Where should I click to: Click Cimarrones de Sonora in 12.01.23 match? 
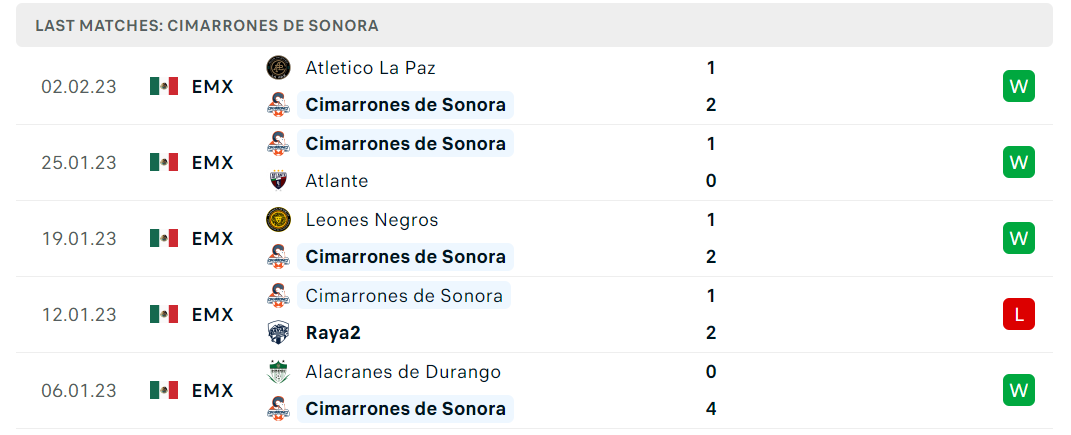(x=404, y=296)
